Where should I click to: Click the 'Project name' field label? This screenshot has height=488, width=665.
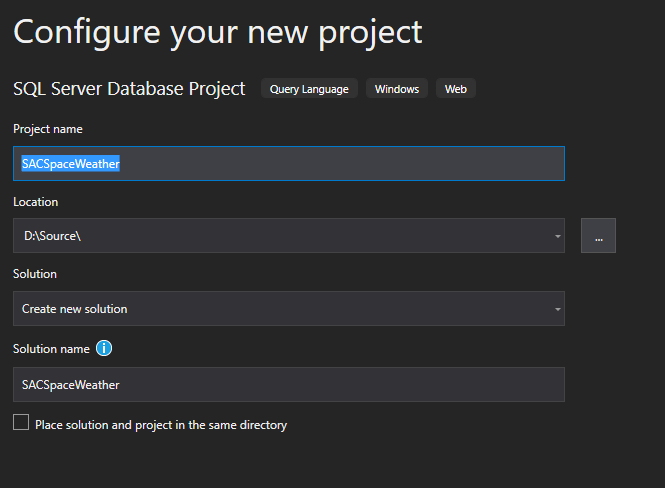(x=48, y=129)
